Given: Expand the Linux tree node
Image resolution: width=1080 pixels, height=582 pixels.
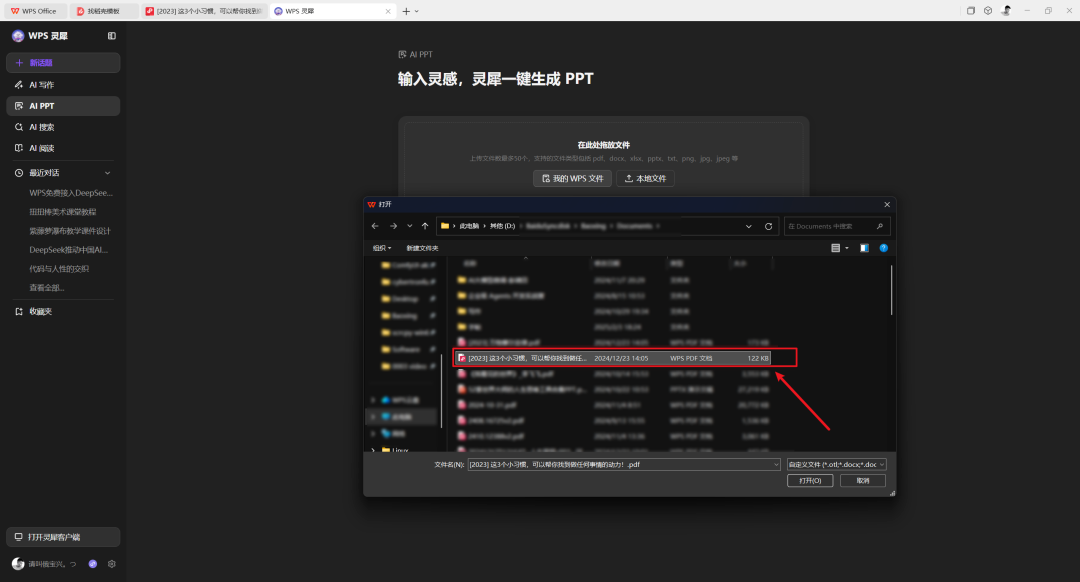Looking at the screenshot, I should pos(373,450).
